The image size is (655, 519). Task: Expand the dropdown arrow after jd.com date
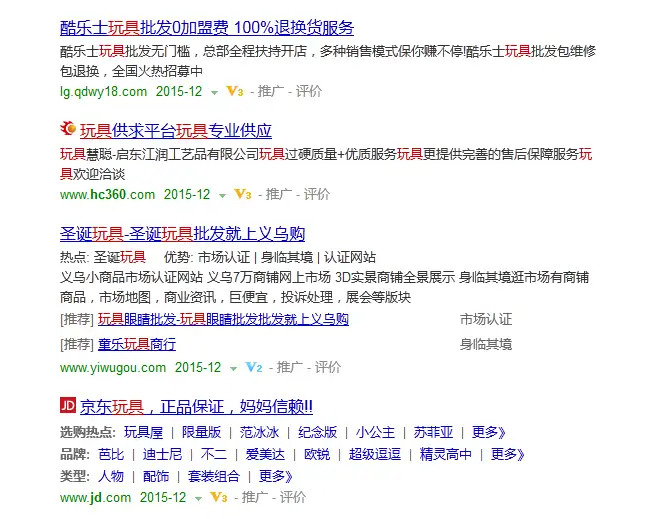[198, 499]
